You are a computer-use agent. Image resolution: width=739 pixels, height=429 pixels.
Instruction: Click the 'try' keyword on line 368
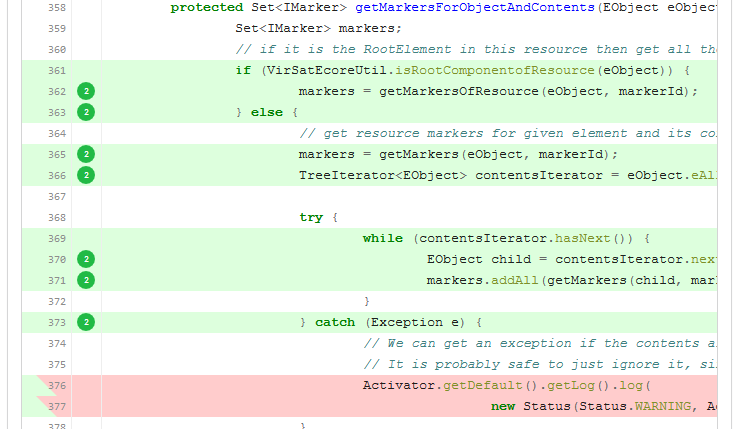(x=311, y=217)
